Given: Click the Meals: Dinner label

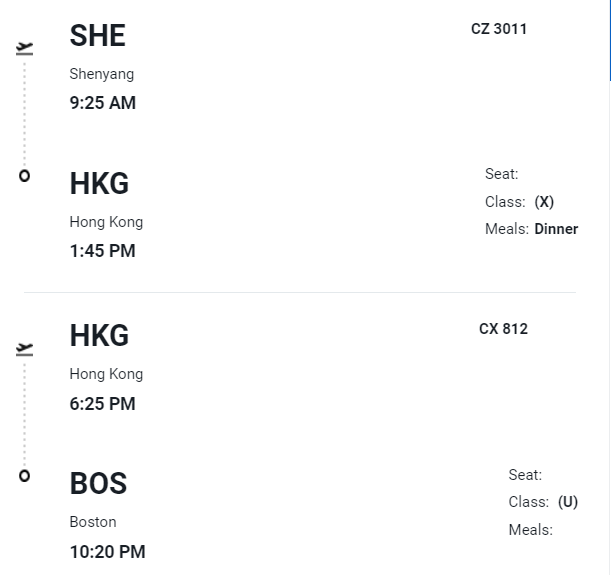Looking at the screenshot, I should (x=531, y=229).
